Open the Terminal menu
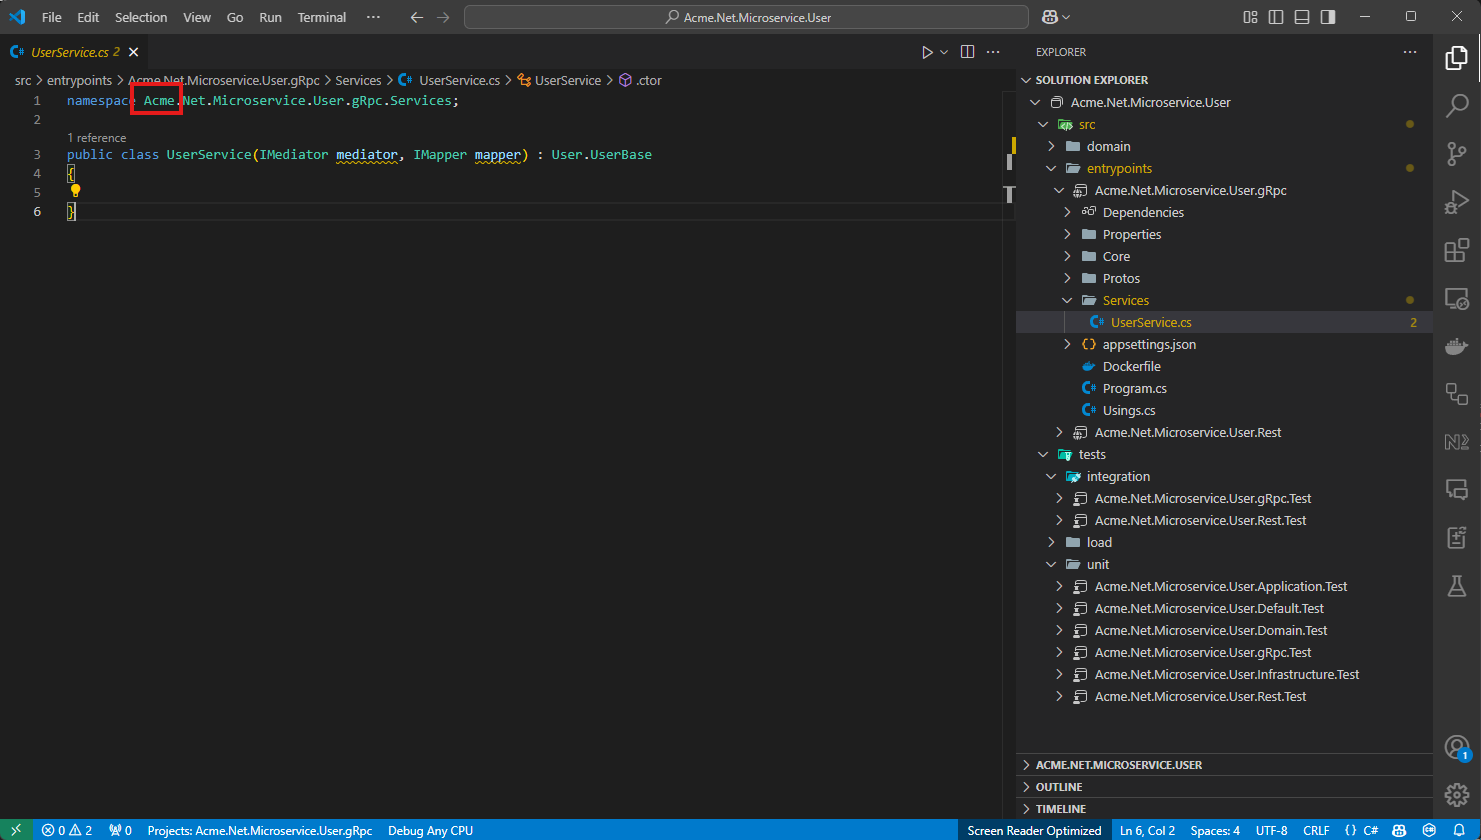1481x840 pixels. pos(321,17)
